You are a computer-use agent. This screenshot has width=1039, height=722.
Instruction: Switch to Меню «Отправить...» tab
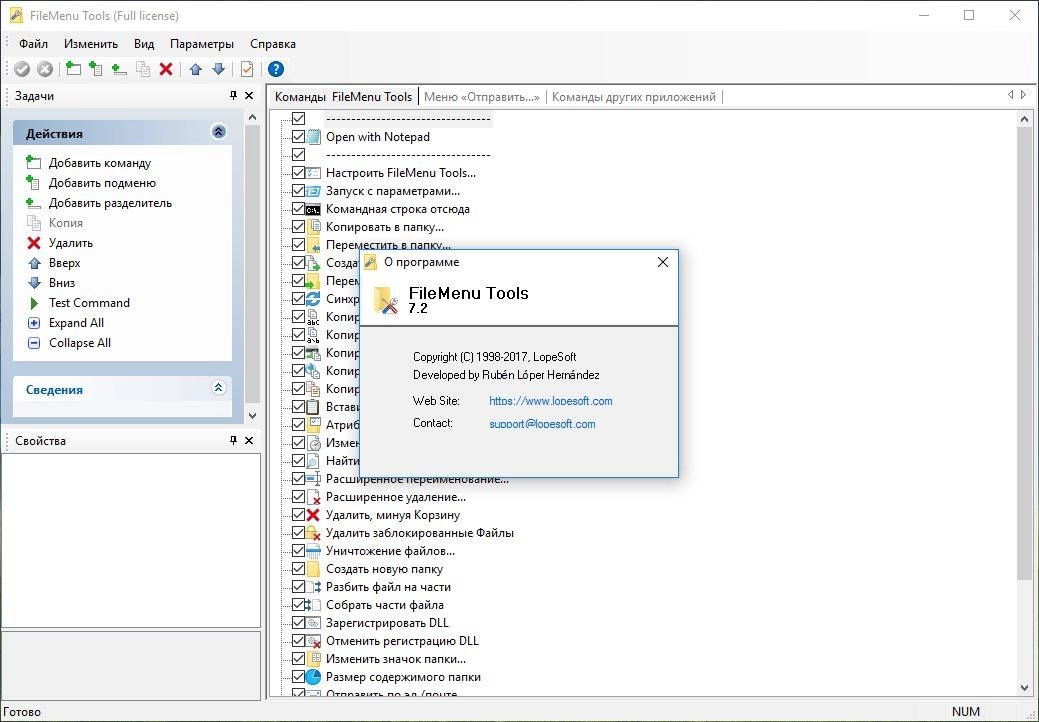(482, 97)
